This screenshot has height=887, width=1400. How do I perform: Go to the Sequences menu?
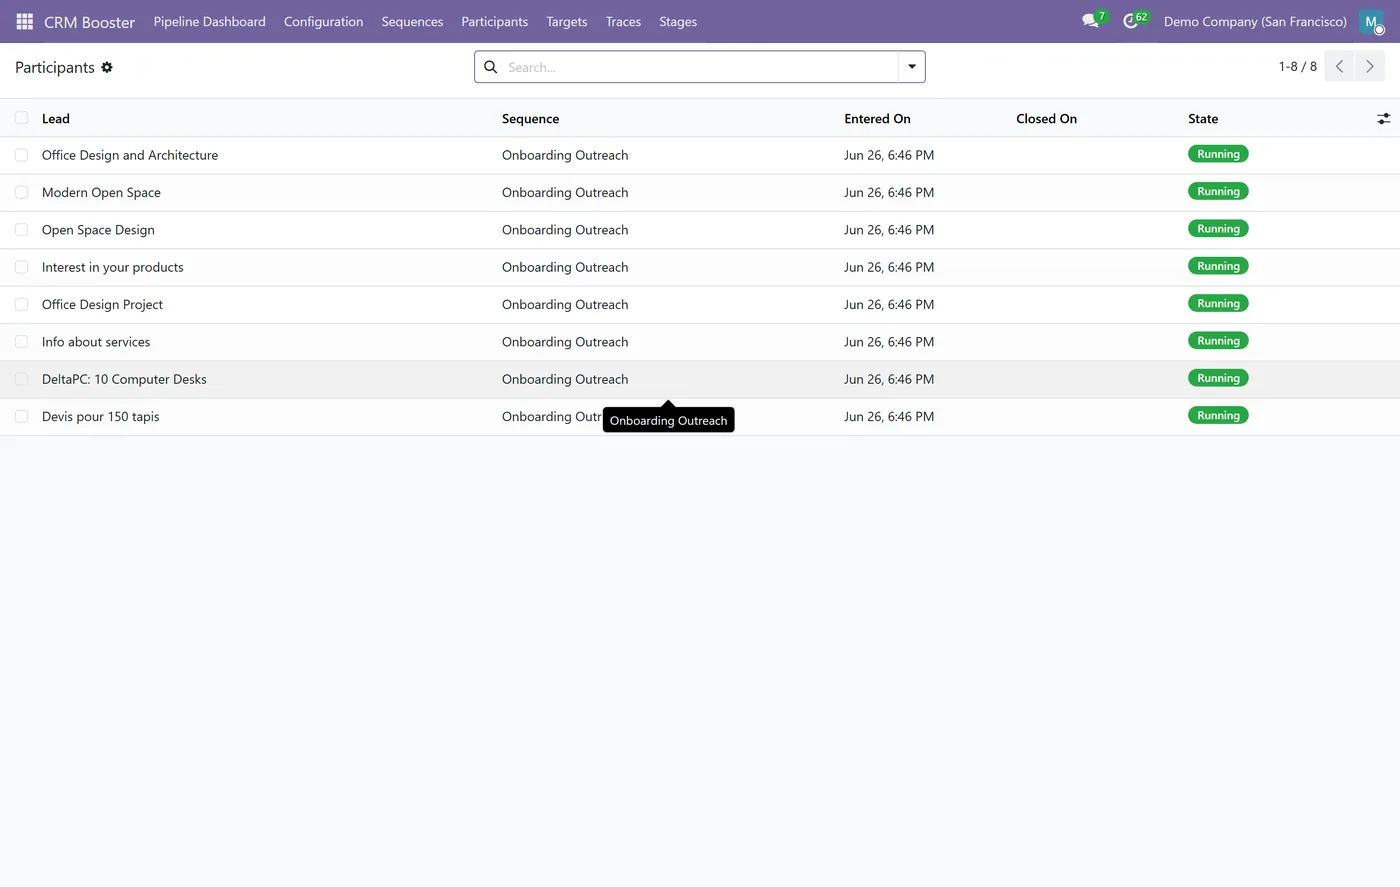pos(412,21)
